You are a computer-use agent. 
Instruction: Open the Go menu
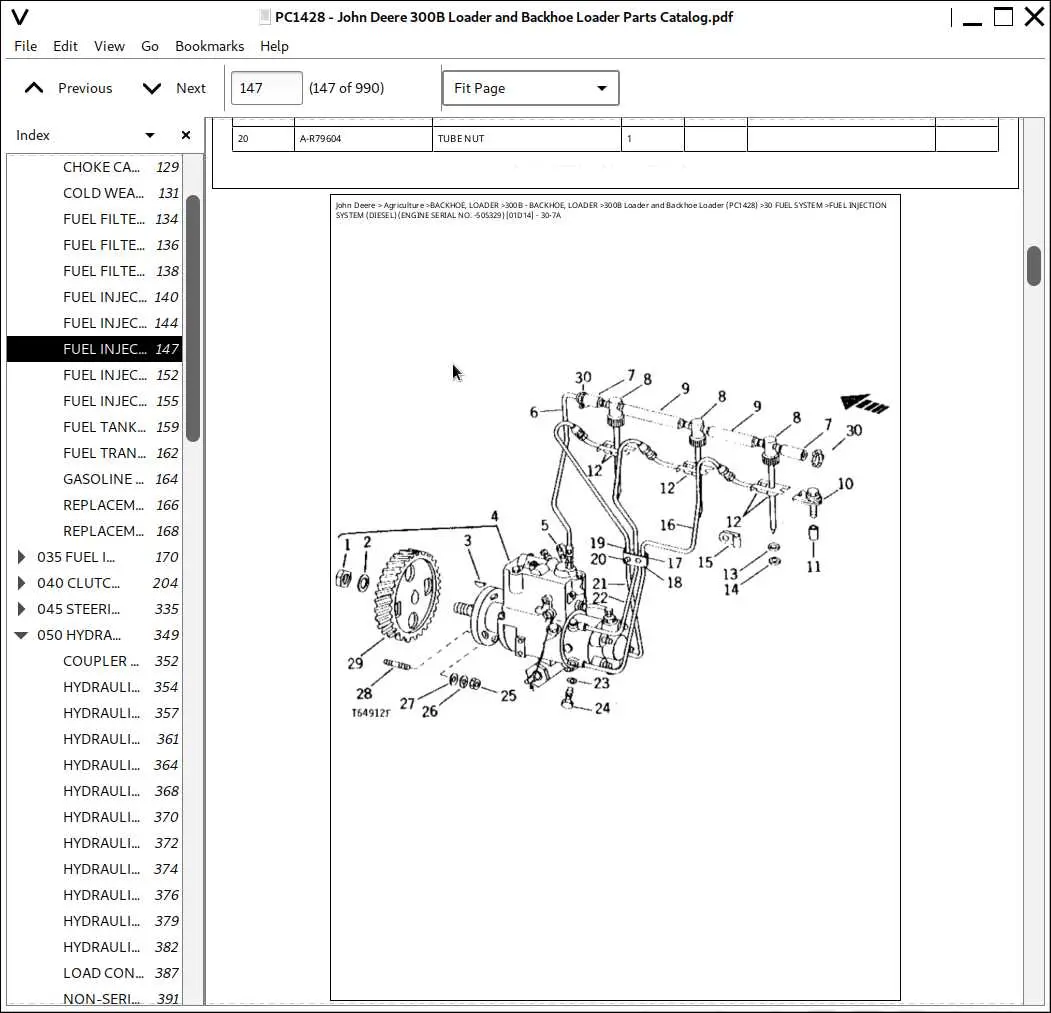point(149,46)
